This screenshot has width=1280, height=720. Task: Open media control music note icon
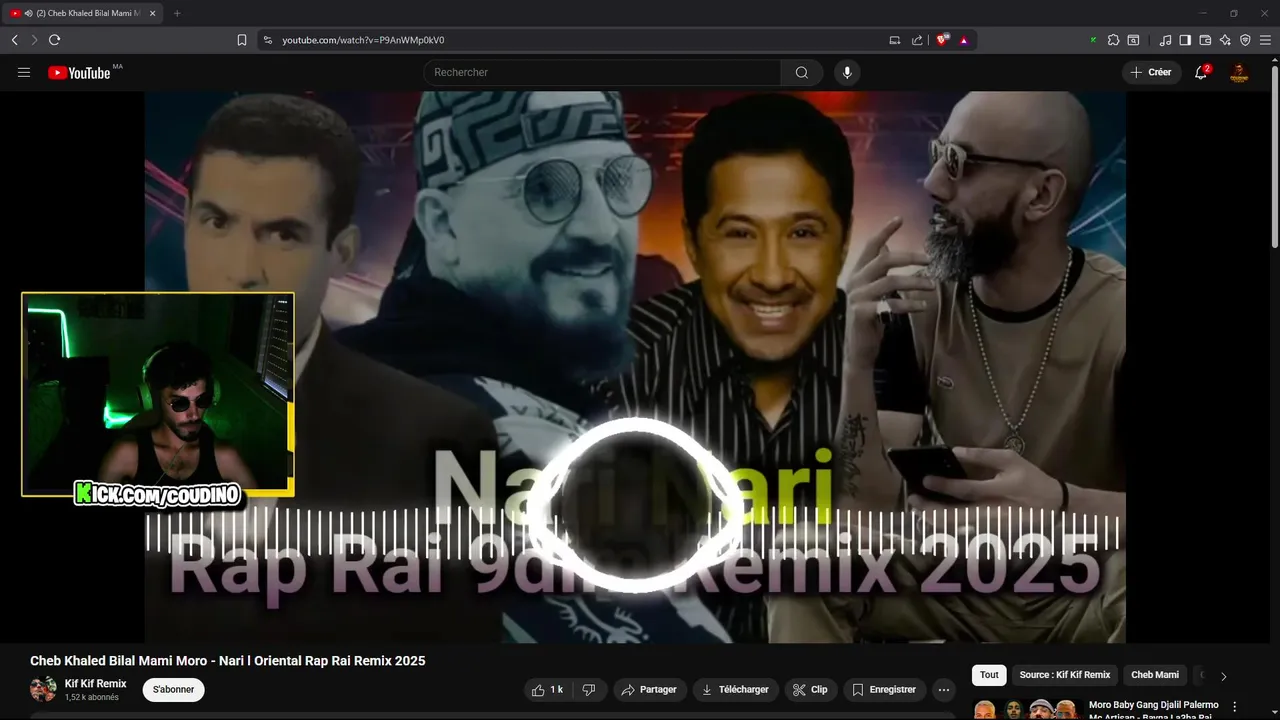1165,40
